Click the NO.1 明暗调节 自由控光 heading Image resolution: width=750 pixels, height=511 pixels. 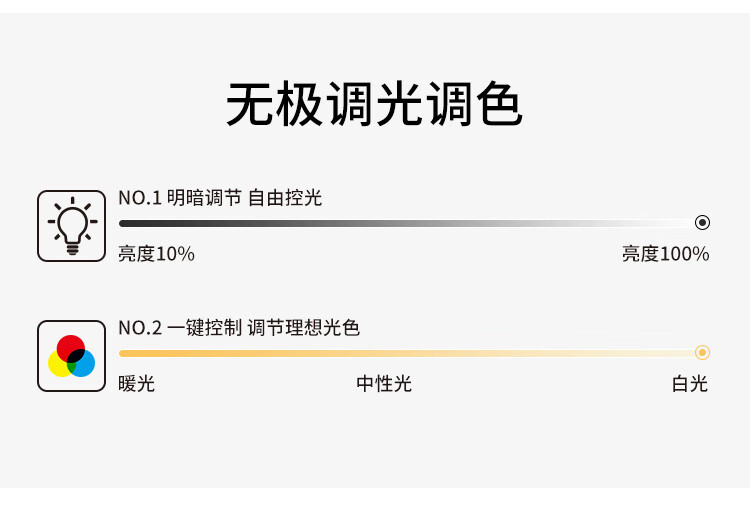click(x=220, y=198)
